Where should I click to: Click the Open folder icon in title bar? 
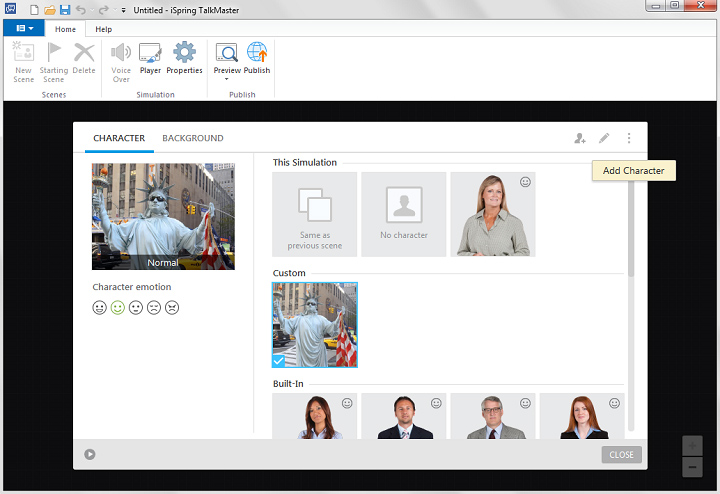50,10
